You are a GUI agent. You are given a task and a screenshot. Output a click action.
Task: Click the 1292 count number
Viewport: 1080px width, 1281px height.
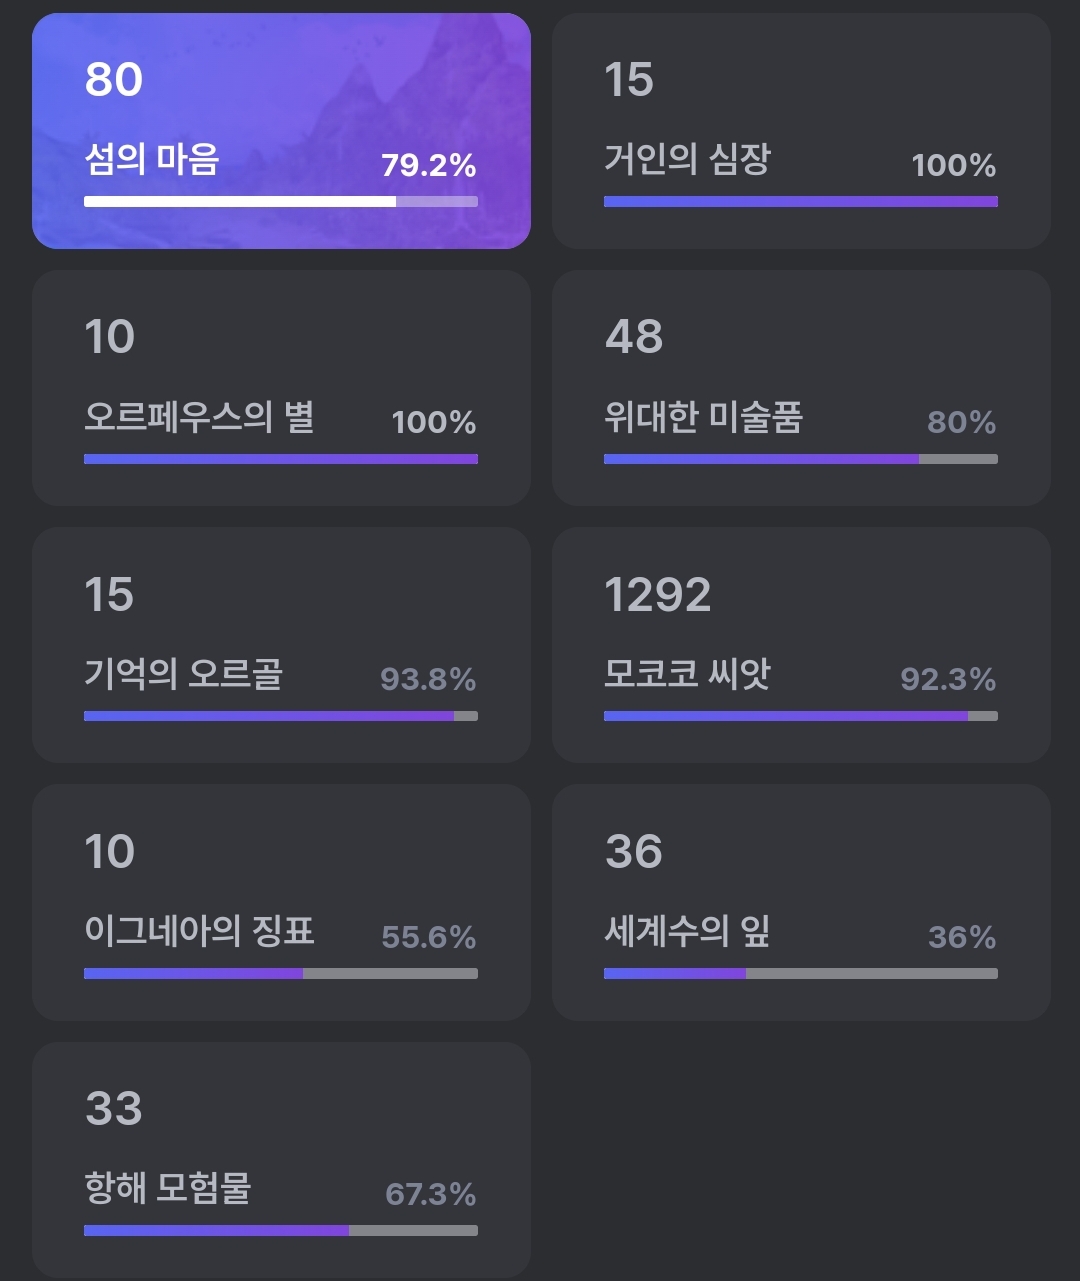[x=658, y=595]
